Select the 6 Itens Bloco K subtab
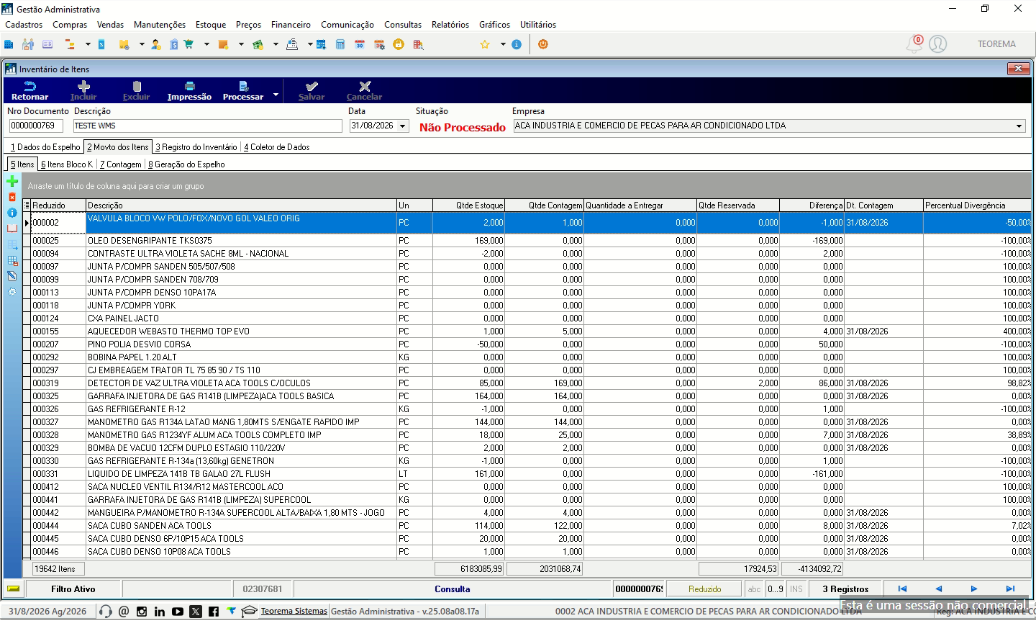Screen dimensions: 1036x620 pyautogui.click(x=67, y=164)
